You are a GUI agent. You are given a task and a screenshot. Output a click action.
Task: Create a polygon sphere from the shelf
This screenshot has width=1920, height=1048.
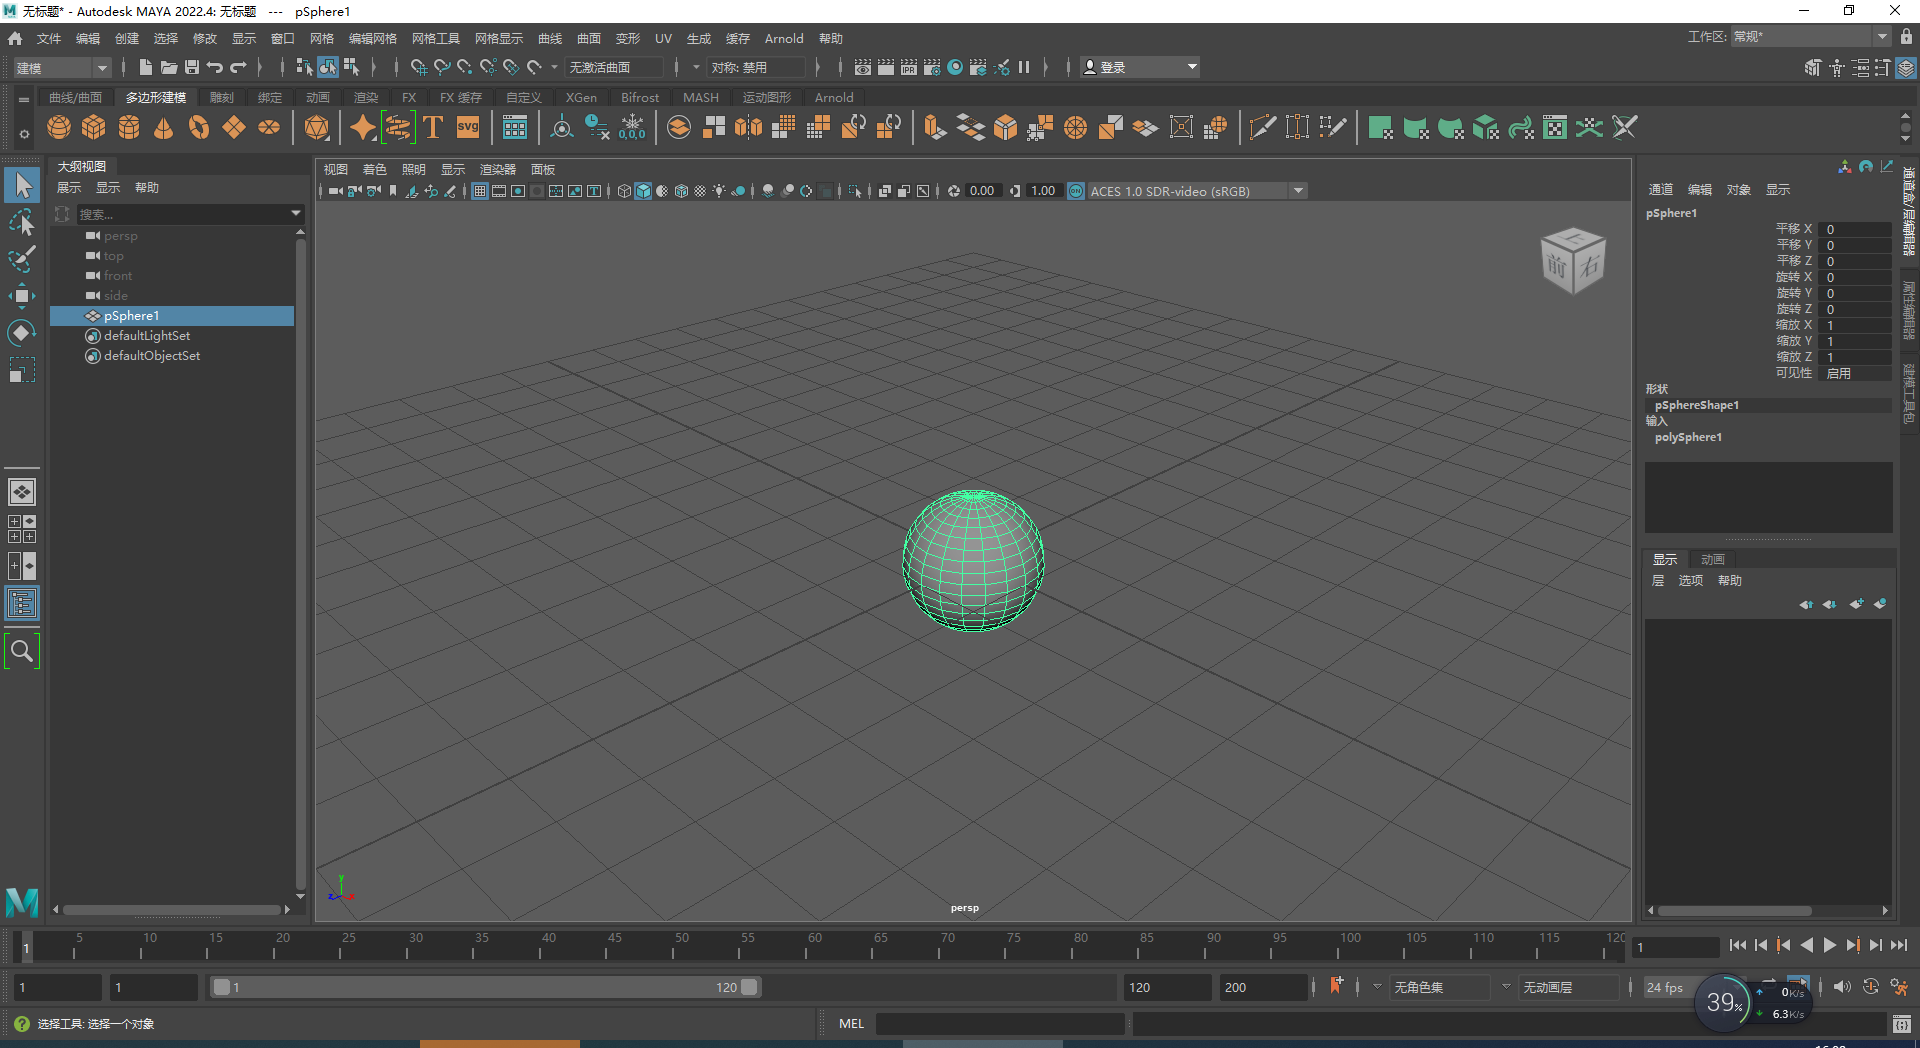coord(59,127)
